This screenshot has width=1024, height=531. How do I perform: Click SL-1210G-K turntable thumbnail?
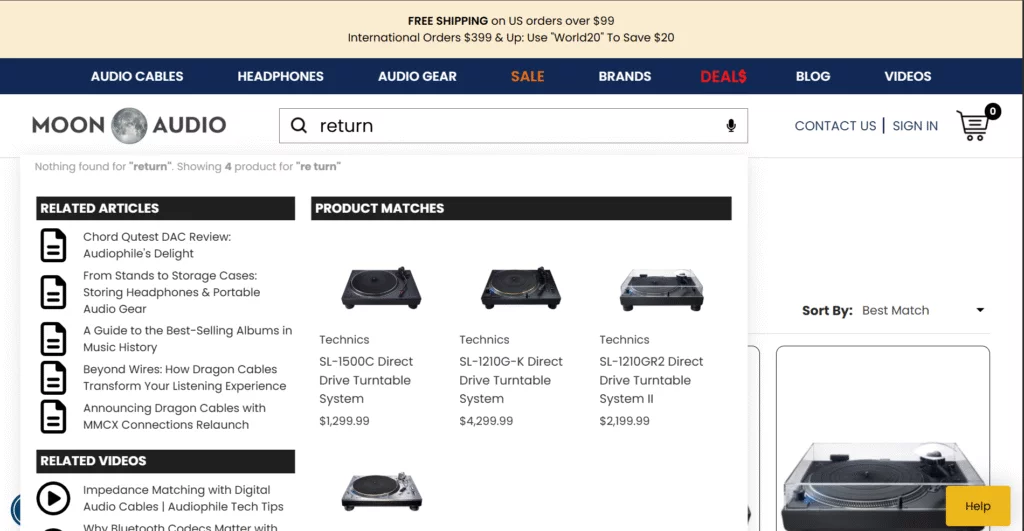click(521, 287)
